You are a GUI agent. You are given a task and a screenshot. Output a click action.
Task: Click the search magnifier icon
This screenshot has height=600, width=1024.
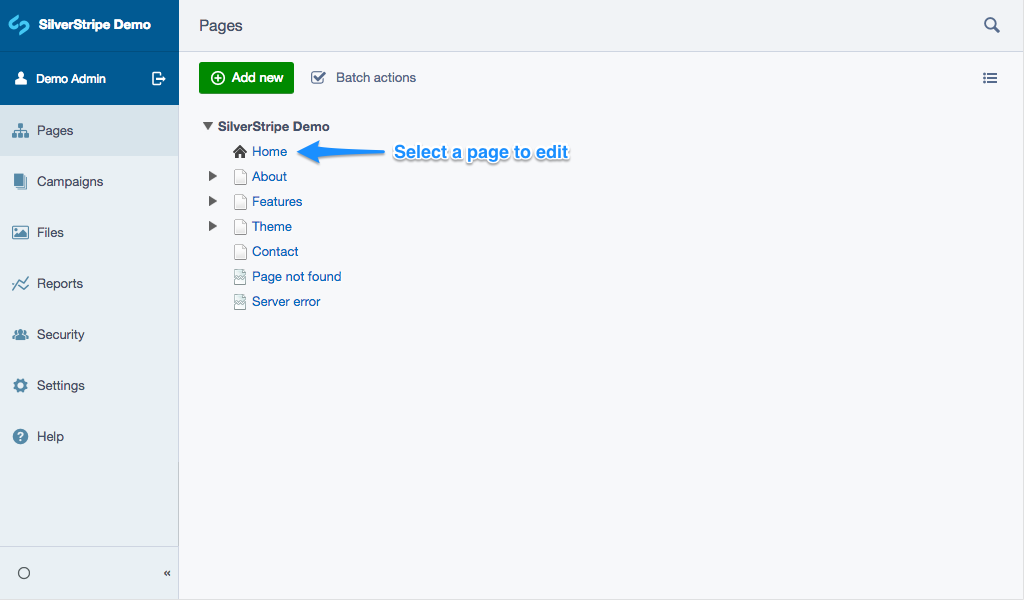991,24
